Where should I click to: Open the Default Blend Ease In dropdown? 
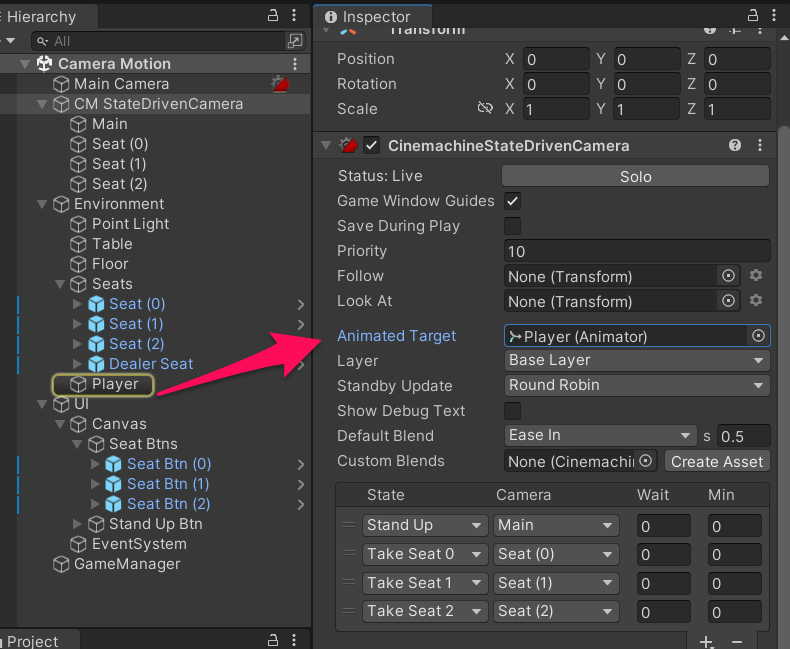pyautogui.click(x=600, y=435)
